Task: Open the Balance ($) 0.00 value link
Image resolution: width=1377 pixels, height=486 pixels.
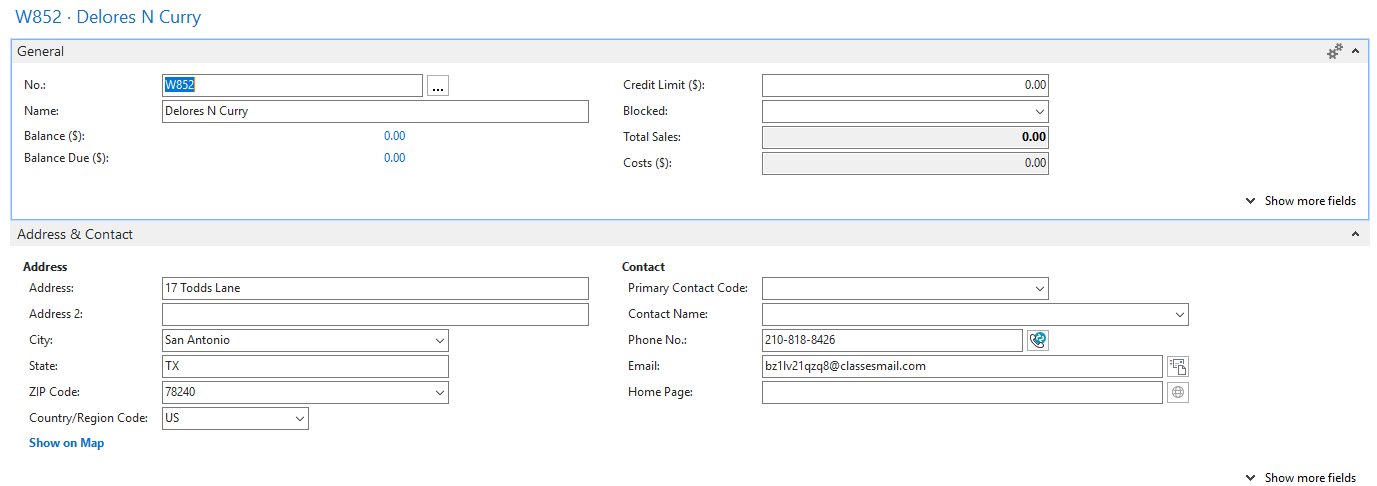Action: coord(394,136)
